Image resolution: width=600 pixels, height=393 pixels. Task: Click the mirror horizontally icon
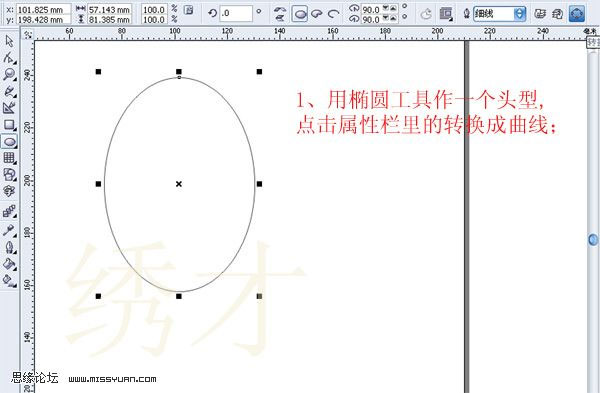[280, 10]
